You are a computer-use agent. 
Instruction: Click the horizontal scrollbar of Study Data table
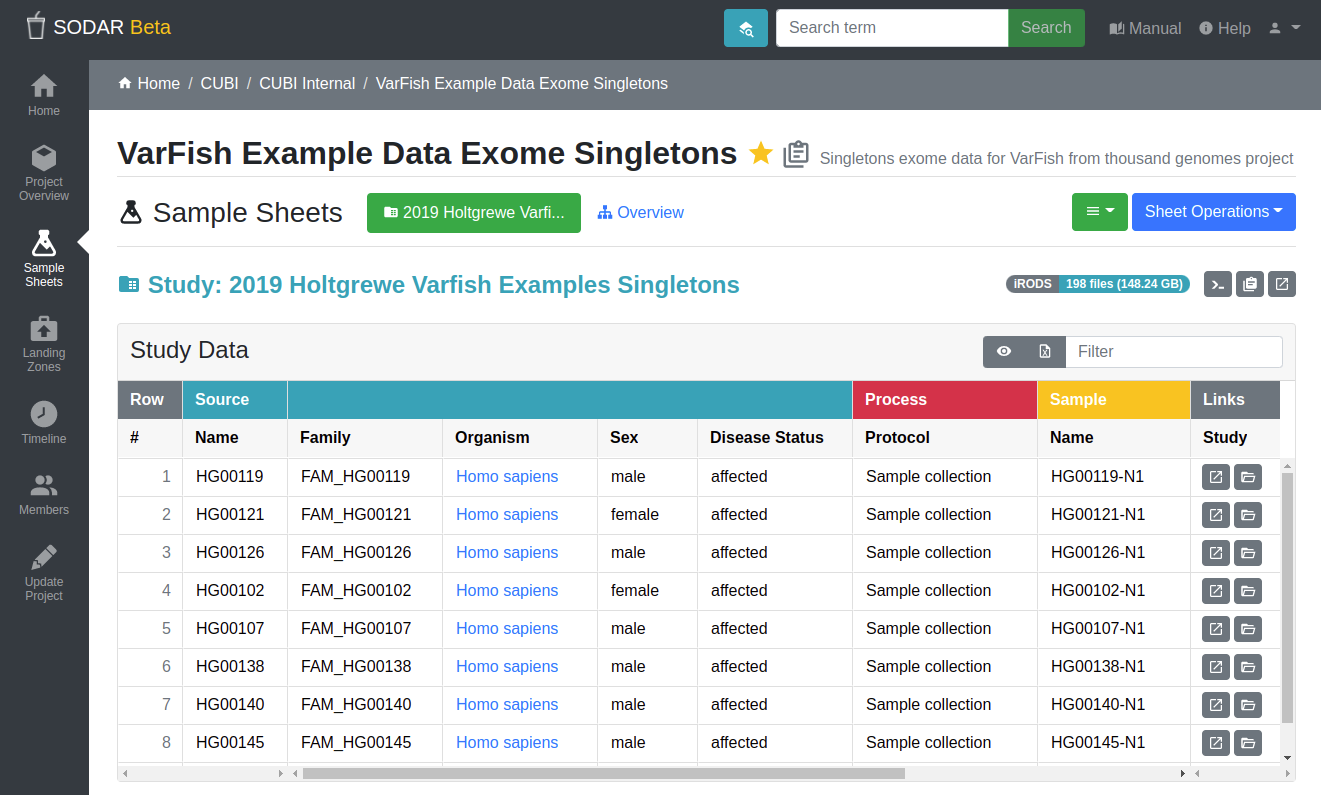(603, 773)
